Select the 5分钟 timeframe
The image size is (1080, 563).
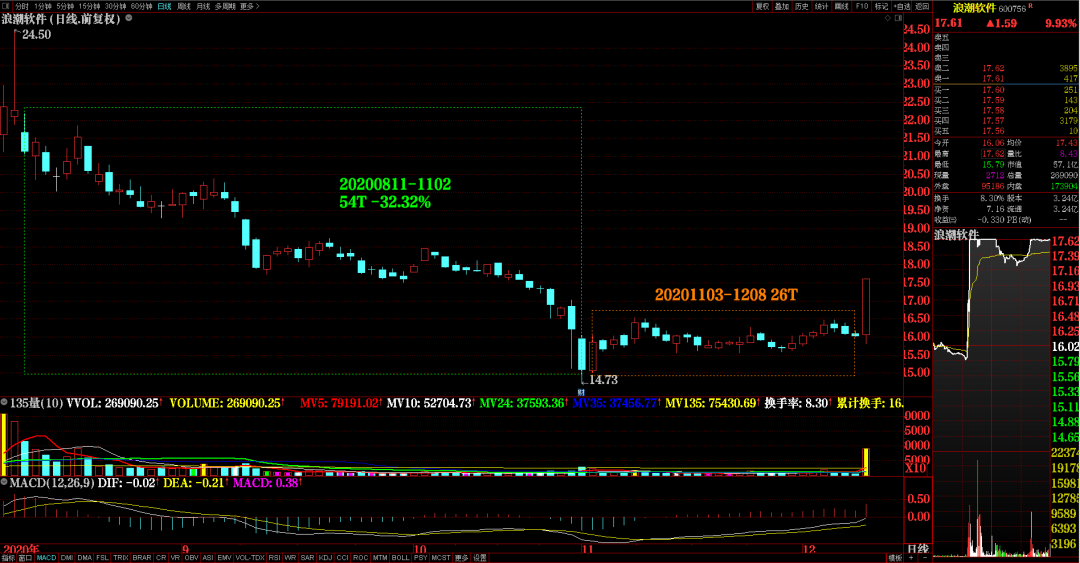pyautogui.click(x=65, y=6)
